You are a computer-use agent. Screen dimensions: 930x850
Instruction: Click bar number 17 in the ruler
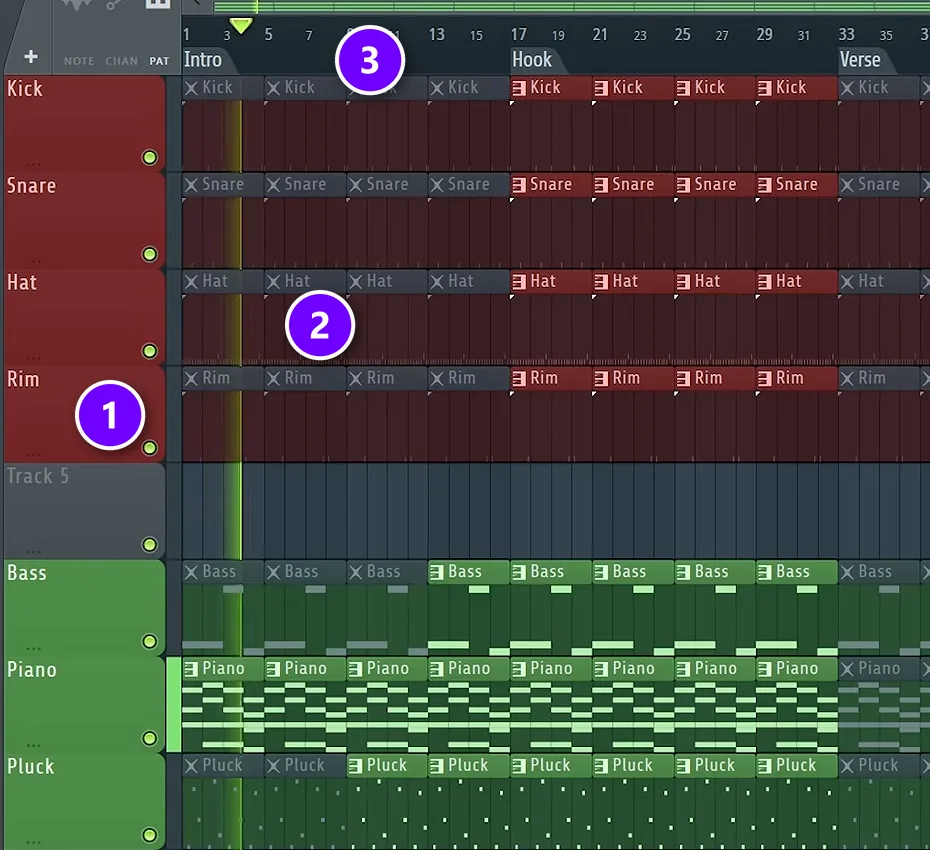click(x=518, y=34)
